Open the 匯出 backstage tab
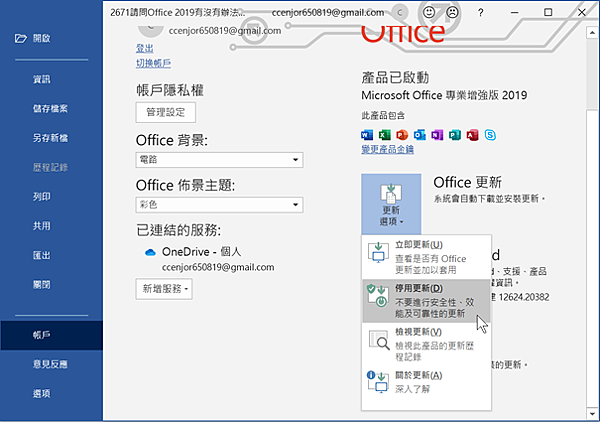This screenshot has width=600, height=422. coord(51,255)
